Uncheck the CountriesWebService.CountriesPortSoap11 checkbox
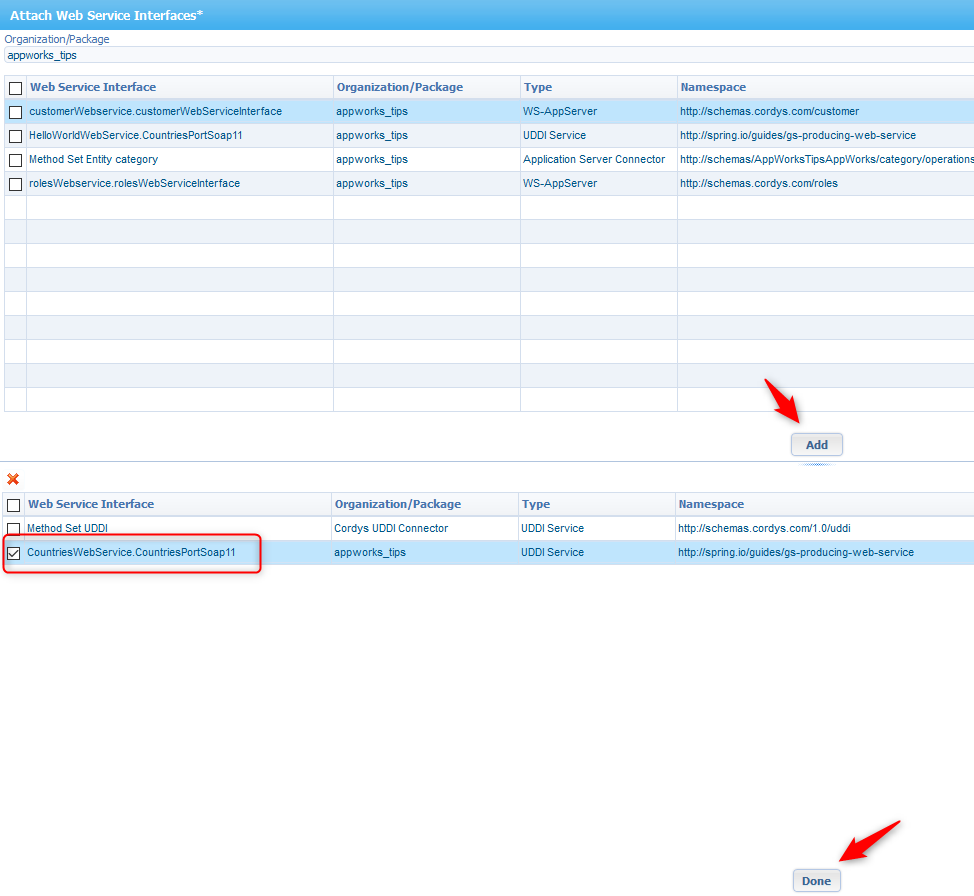This screenshot has width=974, height=896. pyautogui.click(x=13, y=553)
